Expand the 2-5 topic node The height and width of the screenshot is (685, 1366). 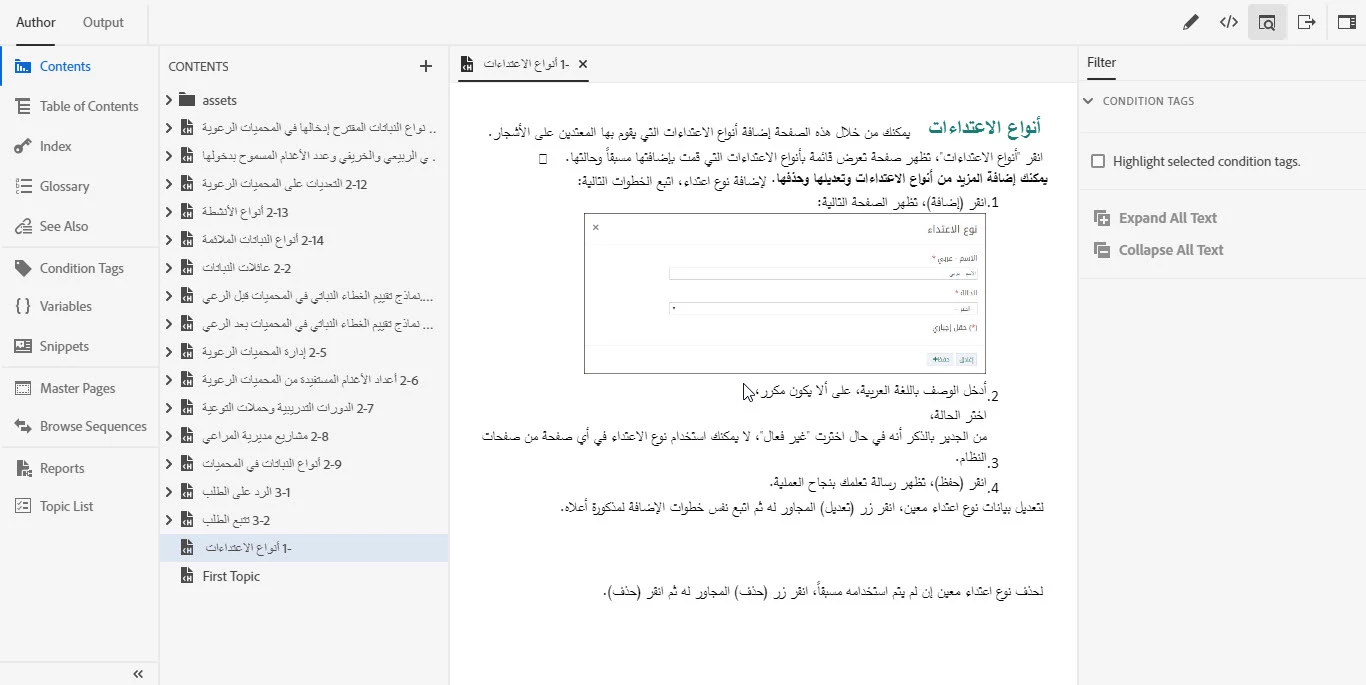(169, 352)
